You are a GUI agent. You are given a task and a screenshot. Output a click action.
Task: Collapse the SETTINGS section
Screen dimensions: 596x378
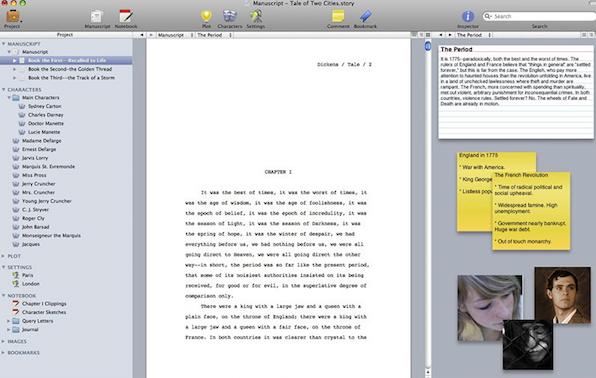coord(3,267)
